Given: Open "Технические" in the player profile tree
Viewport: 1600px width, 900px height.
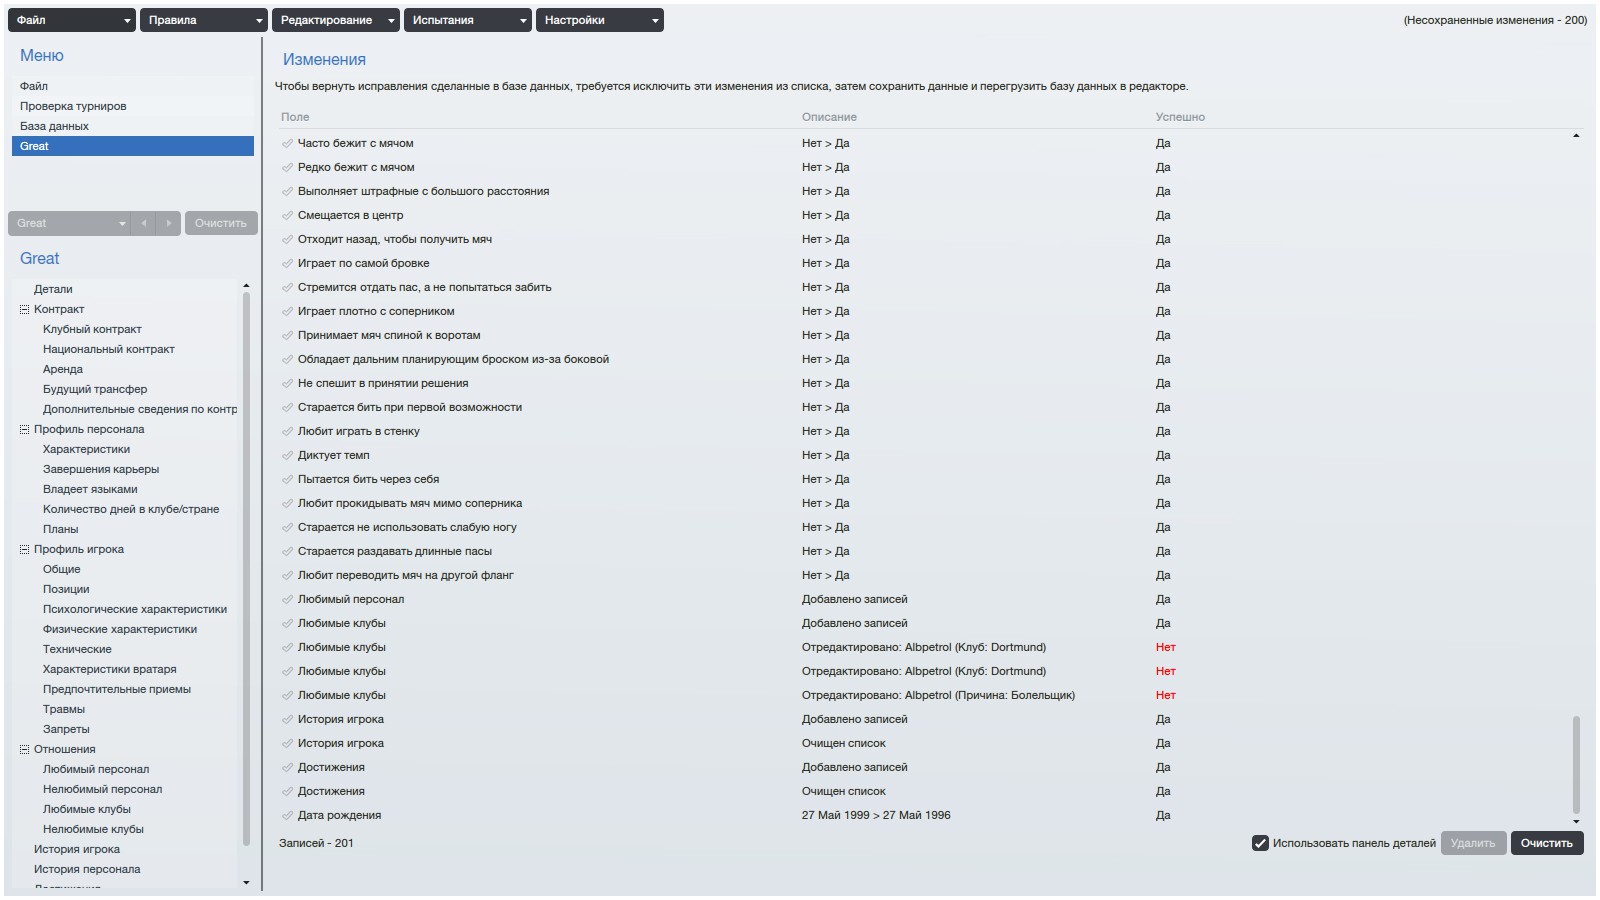Looking at the screenshot, I should coord(77,649).
